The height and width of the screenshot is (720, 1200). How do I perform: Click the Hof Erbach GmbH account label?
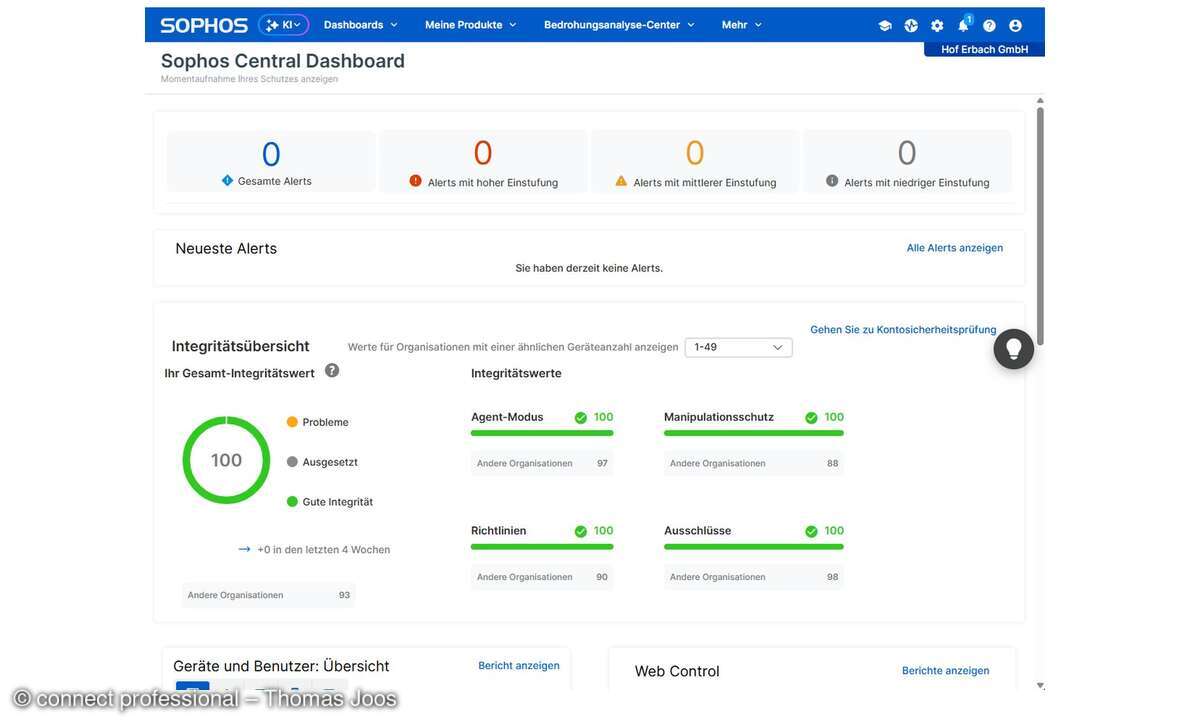(985, 49)
